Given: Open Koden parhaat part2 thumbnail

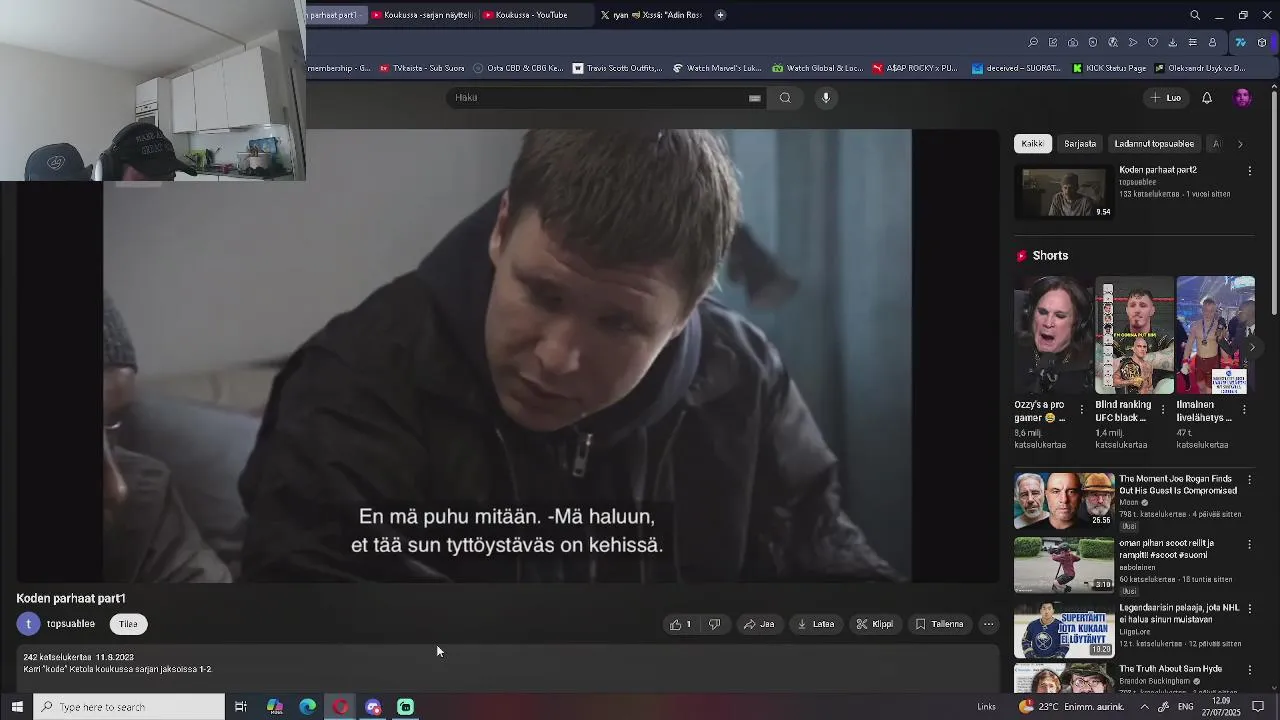Looking at the screenshot, I should [1064, 192].
